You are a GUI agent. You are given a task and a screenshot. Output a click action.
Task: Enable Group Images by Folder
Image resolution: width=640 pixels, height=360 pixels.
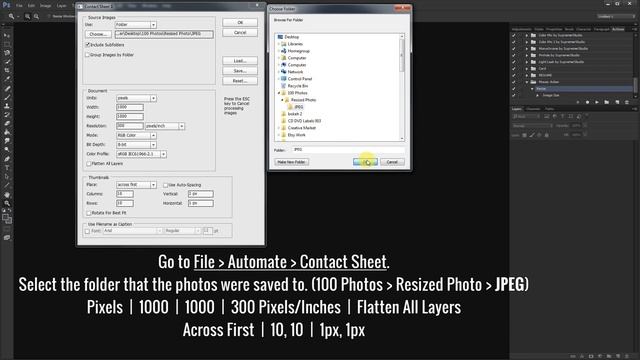pos(87,55)
